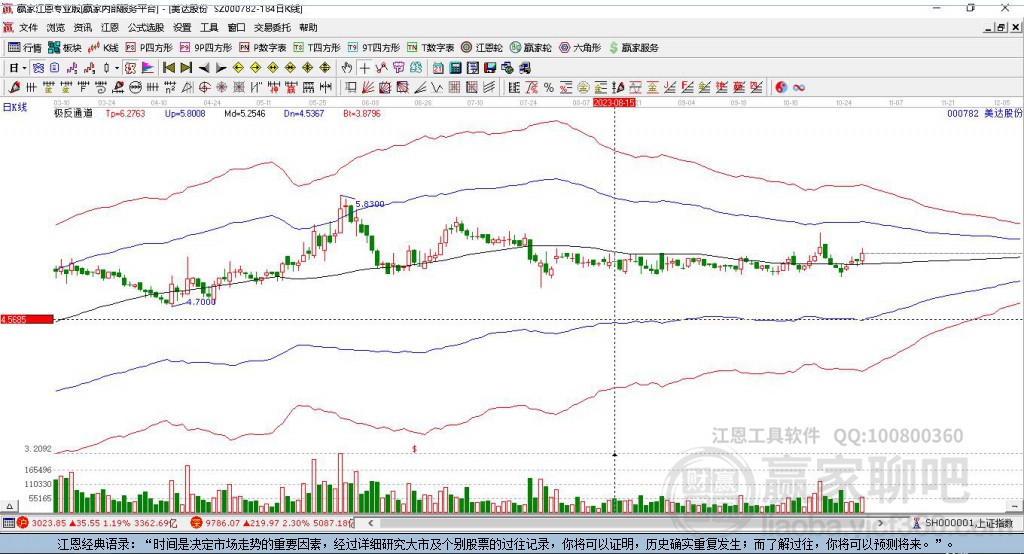Viewport: 1024px width, 554px height.
Task: Click the small up-arrow panel expander
Action: (x=9, y=506)
